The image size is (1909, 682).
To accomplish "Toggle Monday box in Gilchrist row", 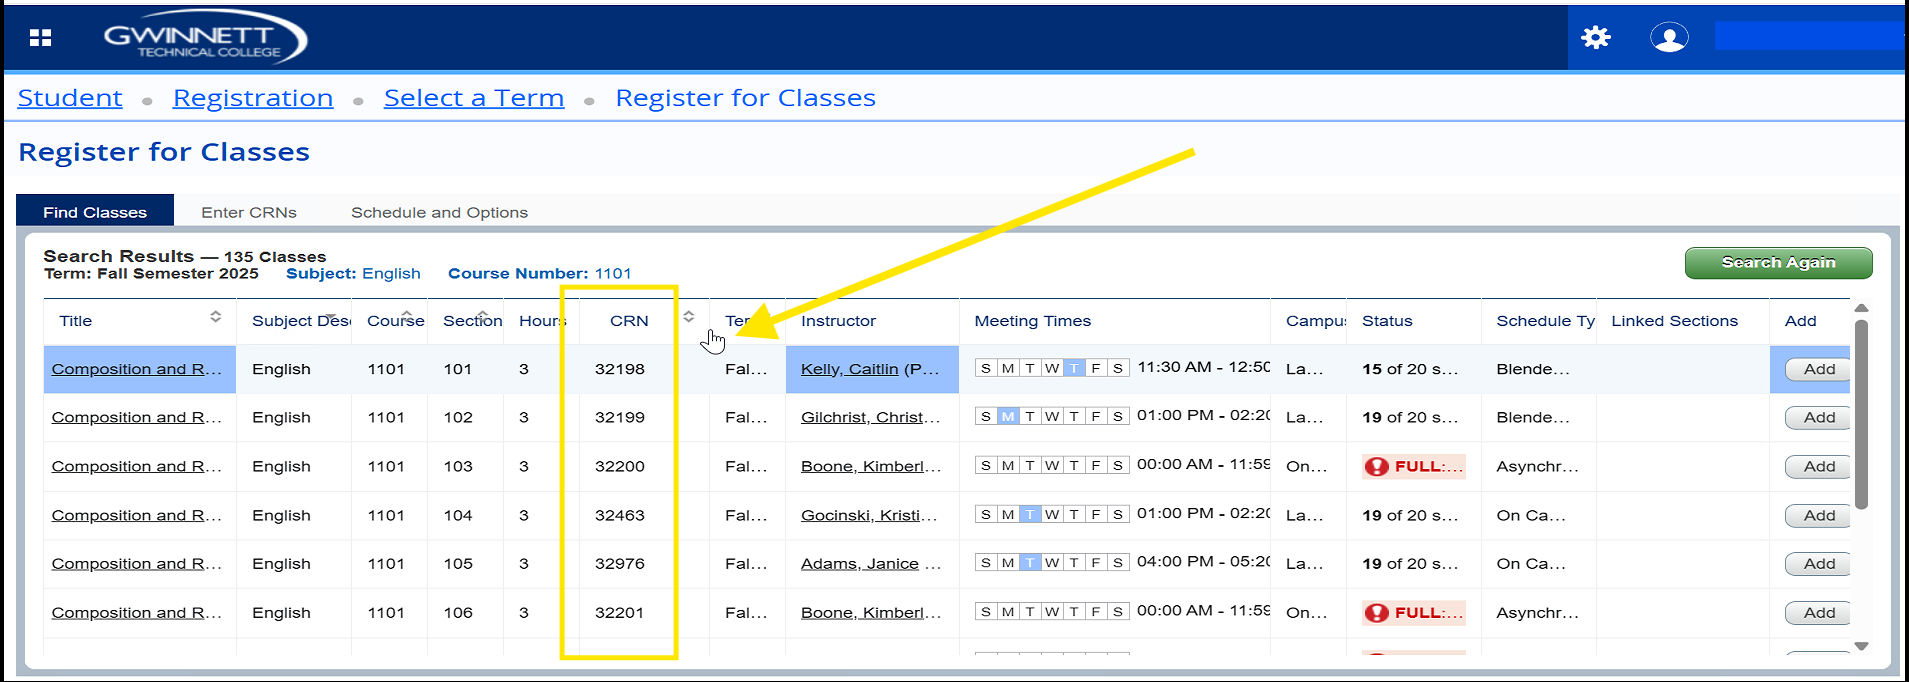I will pyautogui.click(x=1008, y=417).
